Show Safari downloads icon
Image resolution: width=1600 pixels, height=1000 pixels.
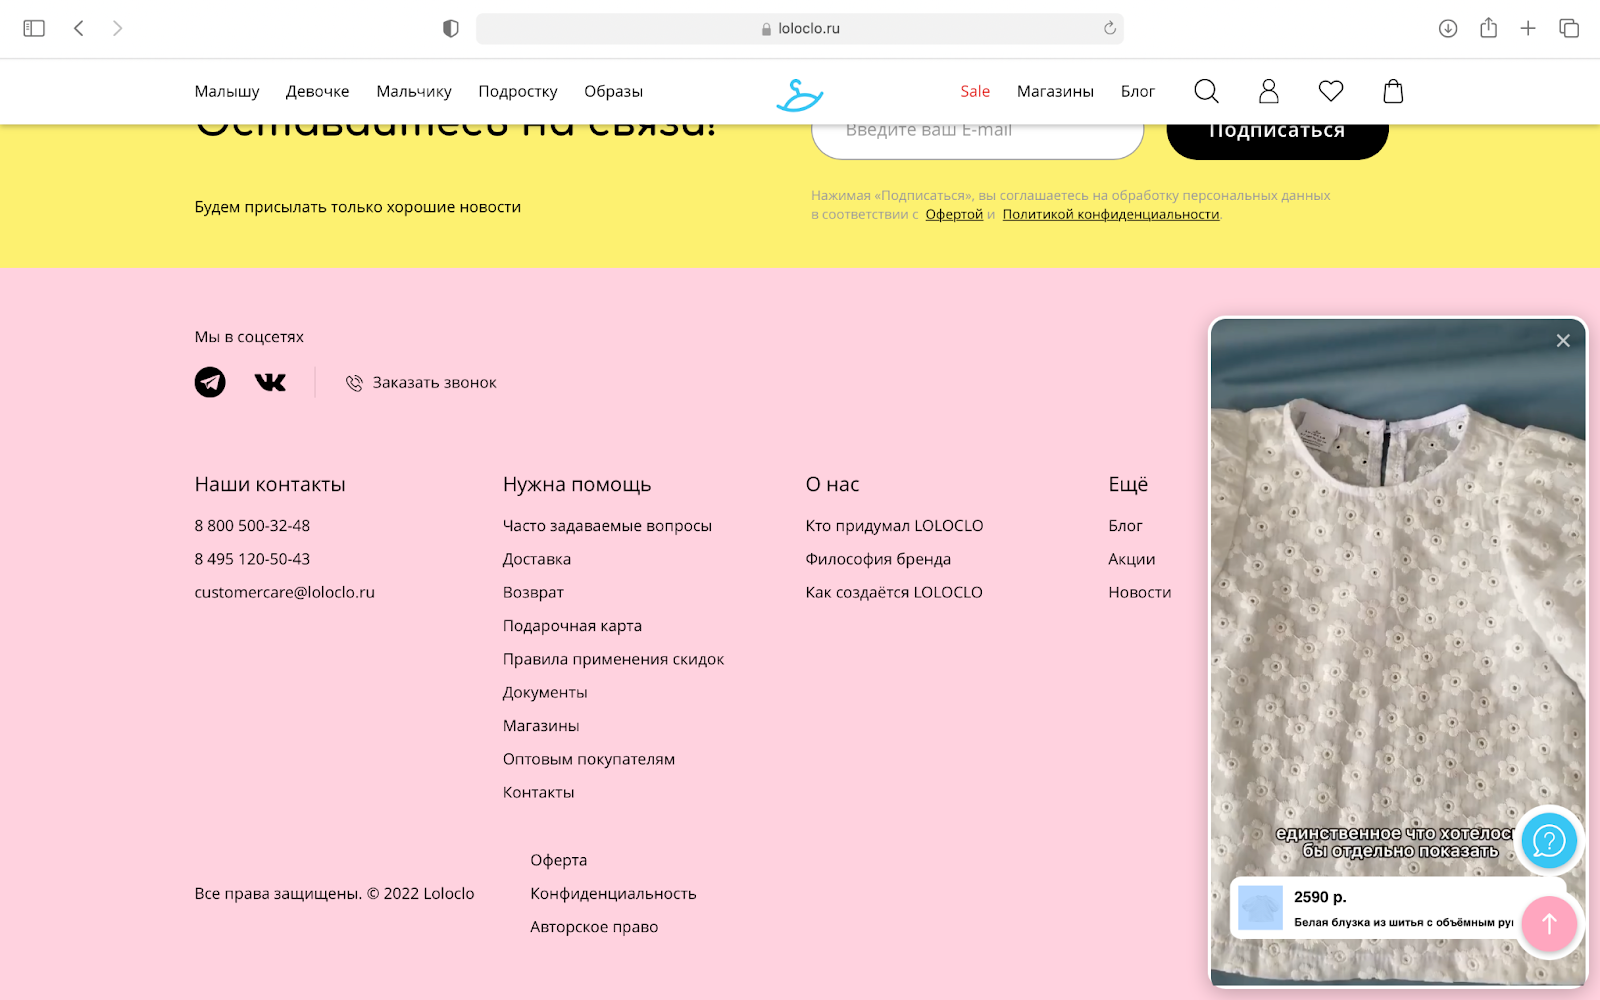pos(1448,29)
